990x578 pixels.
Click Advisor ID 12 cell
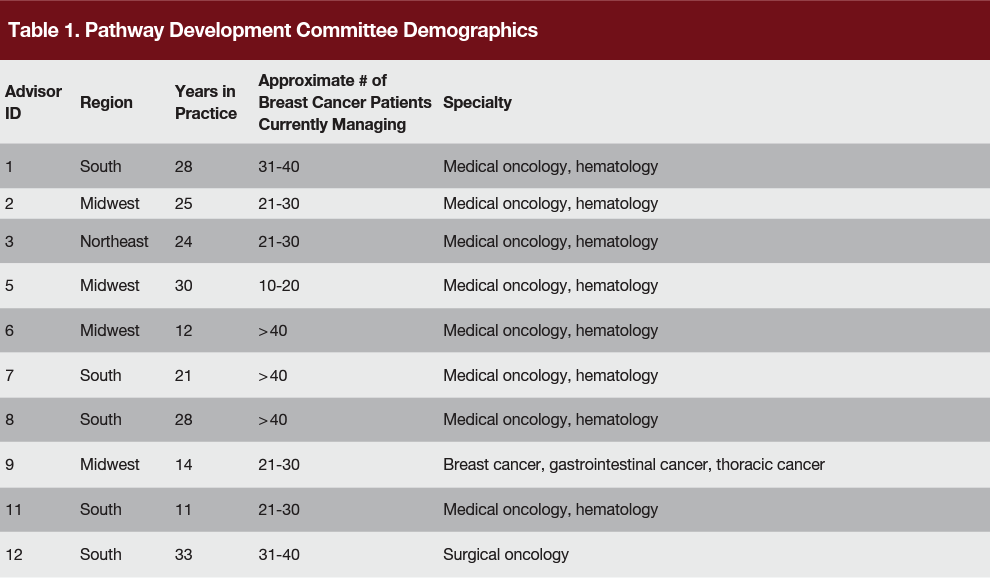click(x=13, y=554)
